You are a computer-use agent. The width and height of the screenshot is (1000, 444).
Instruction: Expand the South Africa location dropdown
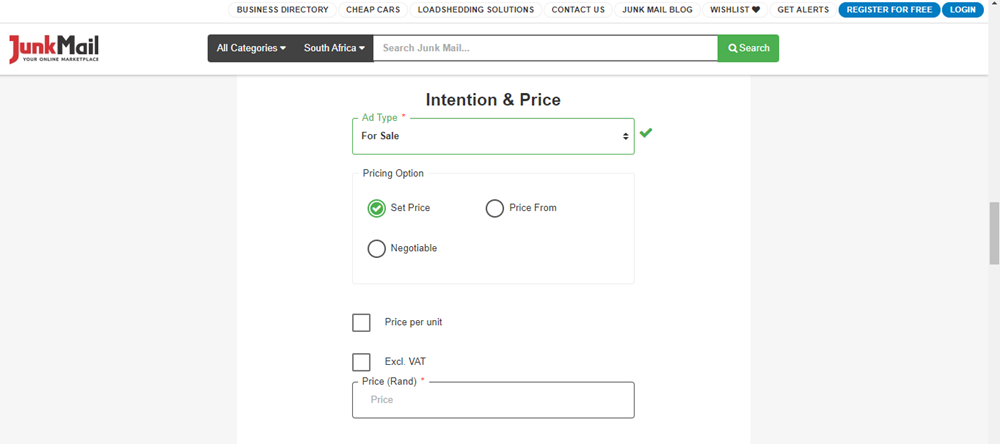coord(334,48)
